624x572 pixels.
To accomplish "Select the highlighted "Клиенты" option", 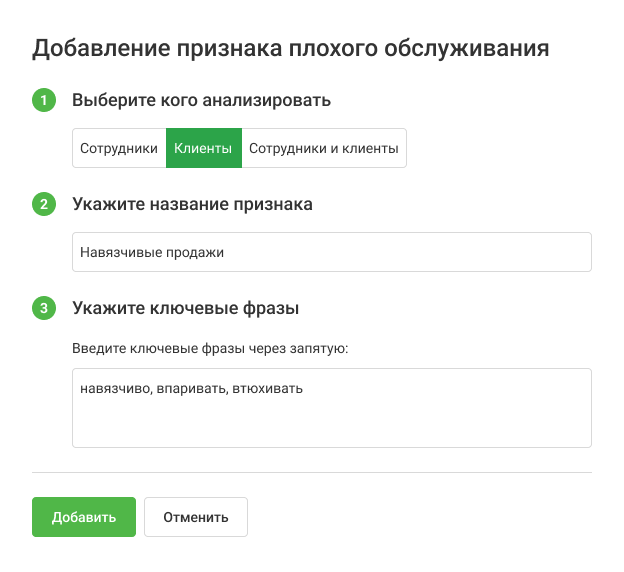I will 203,148.
